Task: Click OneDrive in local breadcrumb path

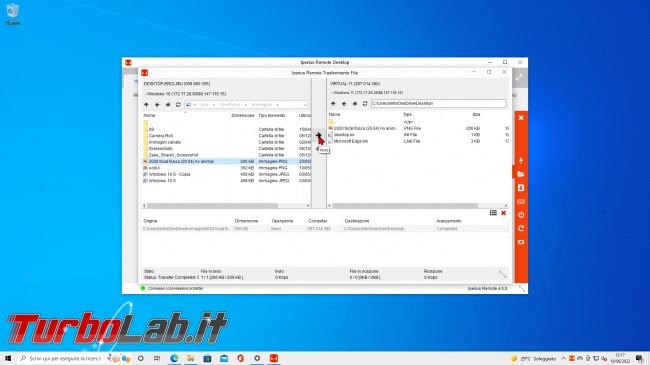Action: (x=230, y=105)
